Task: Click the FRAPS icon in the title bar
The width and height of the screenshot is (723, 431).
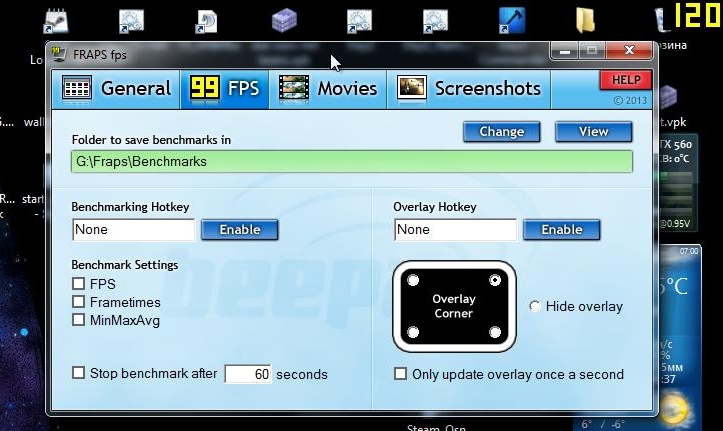Action: (59, 54)
